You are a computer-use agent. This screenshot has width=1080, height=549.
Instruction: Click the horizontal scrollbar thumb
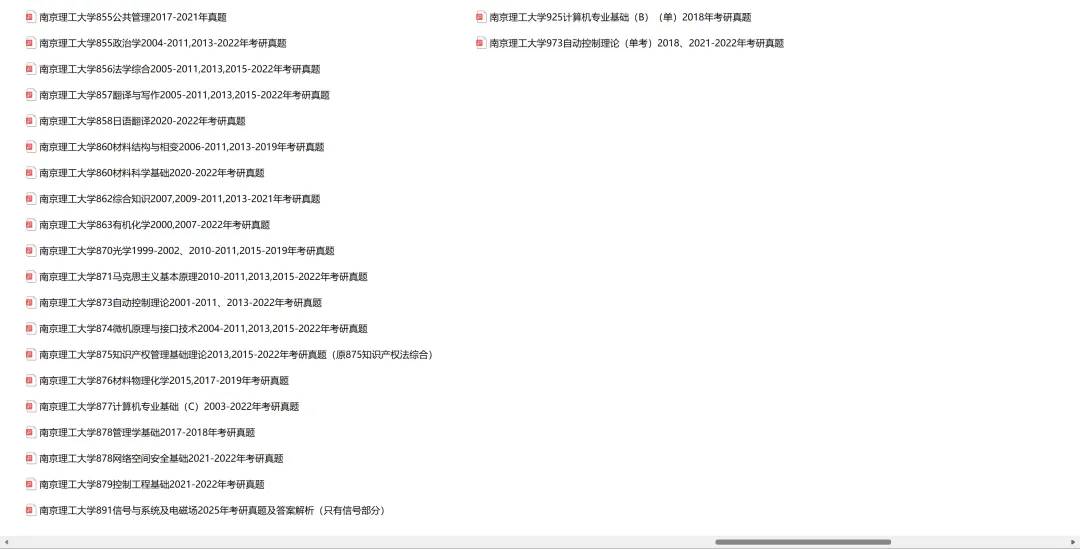click(803, 542)
